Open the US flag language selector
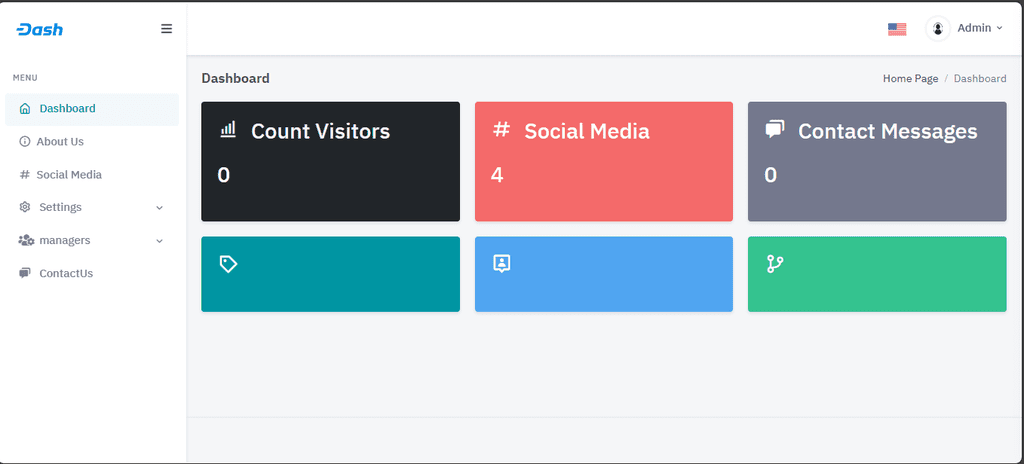The image size is (1024, 464). 897,29
